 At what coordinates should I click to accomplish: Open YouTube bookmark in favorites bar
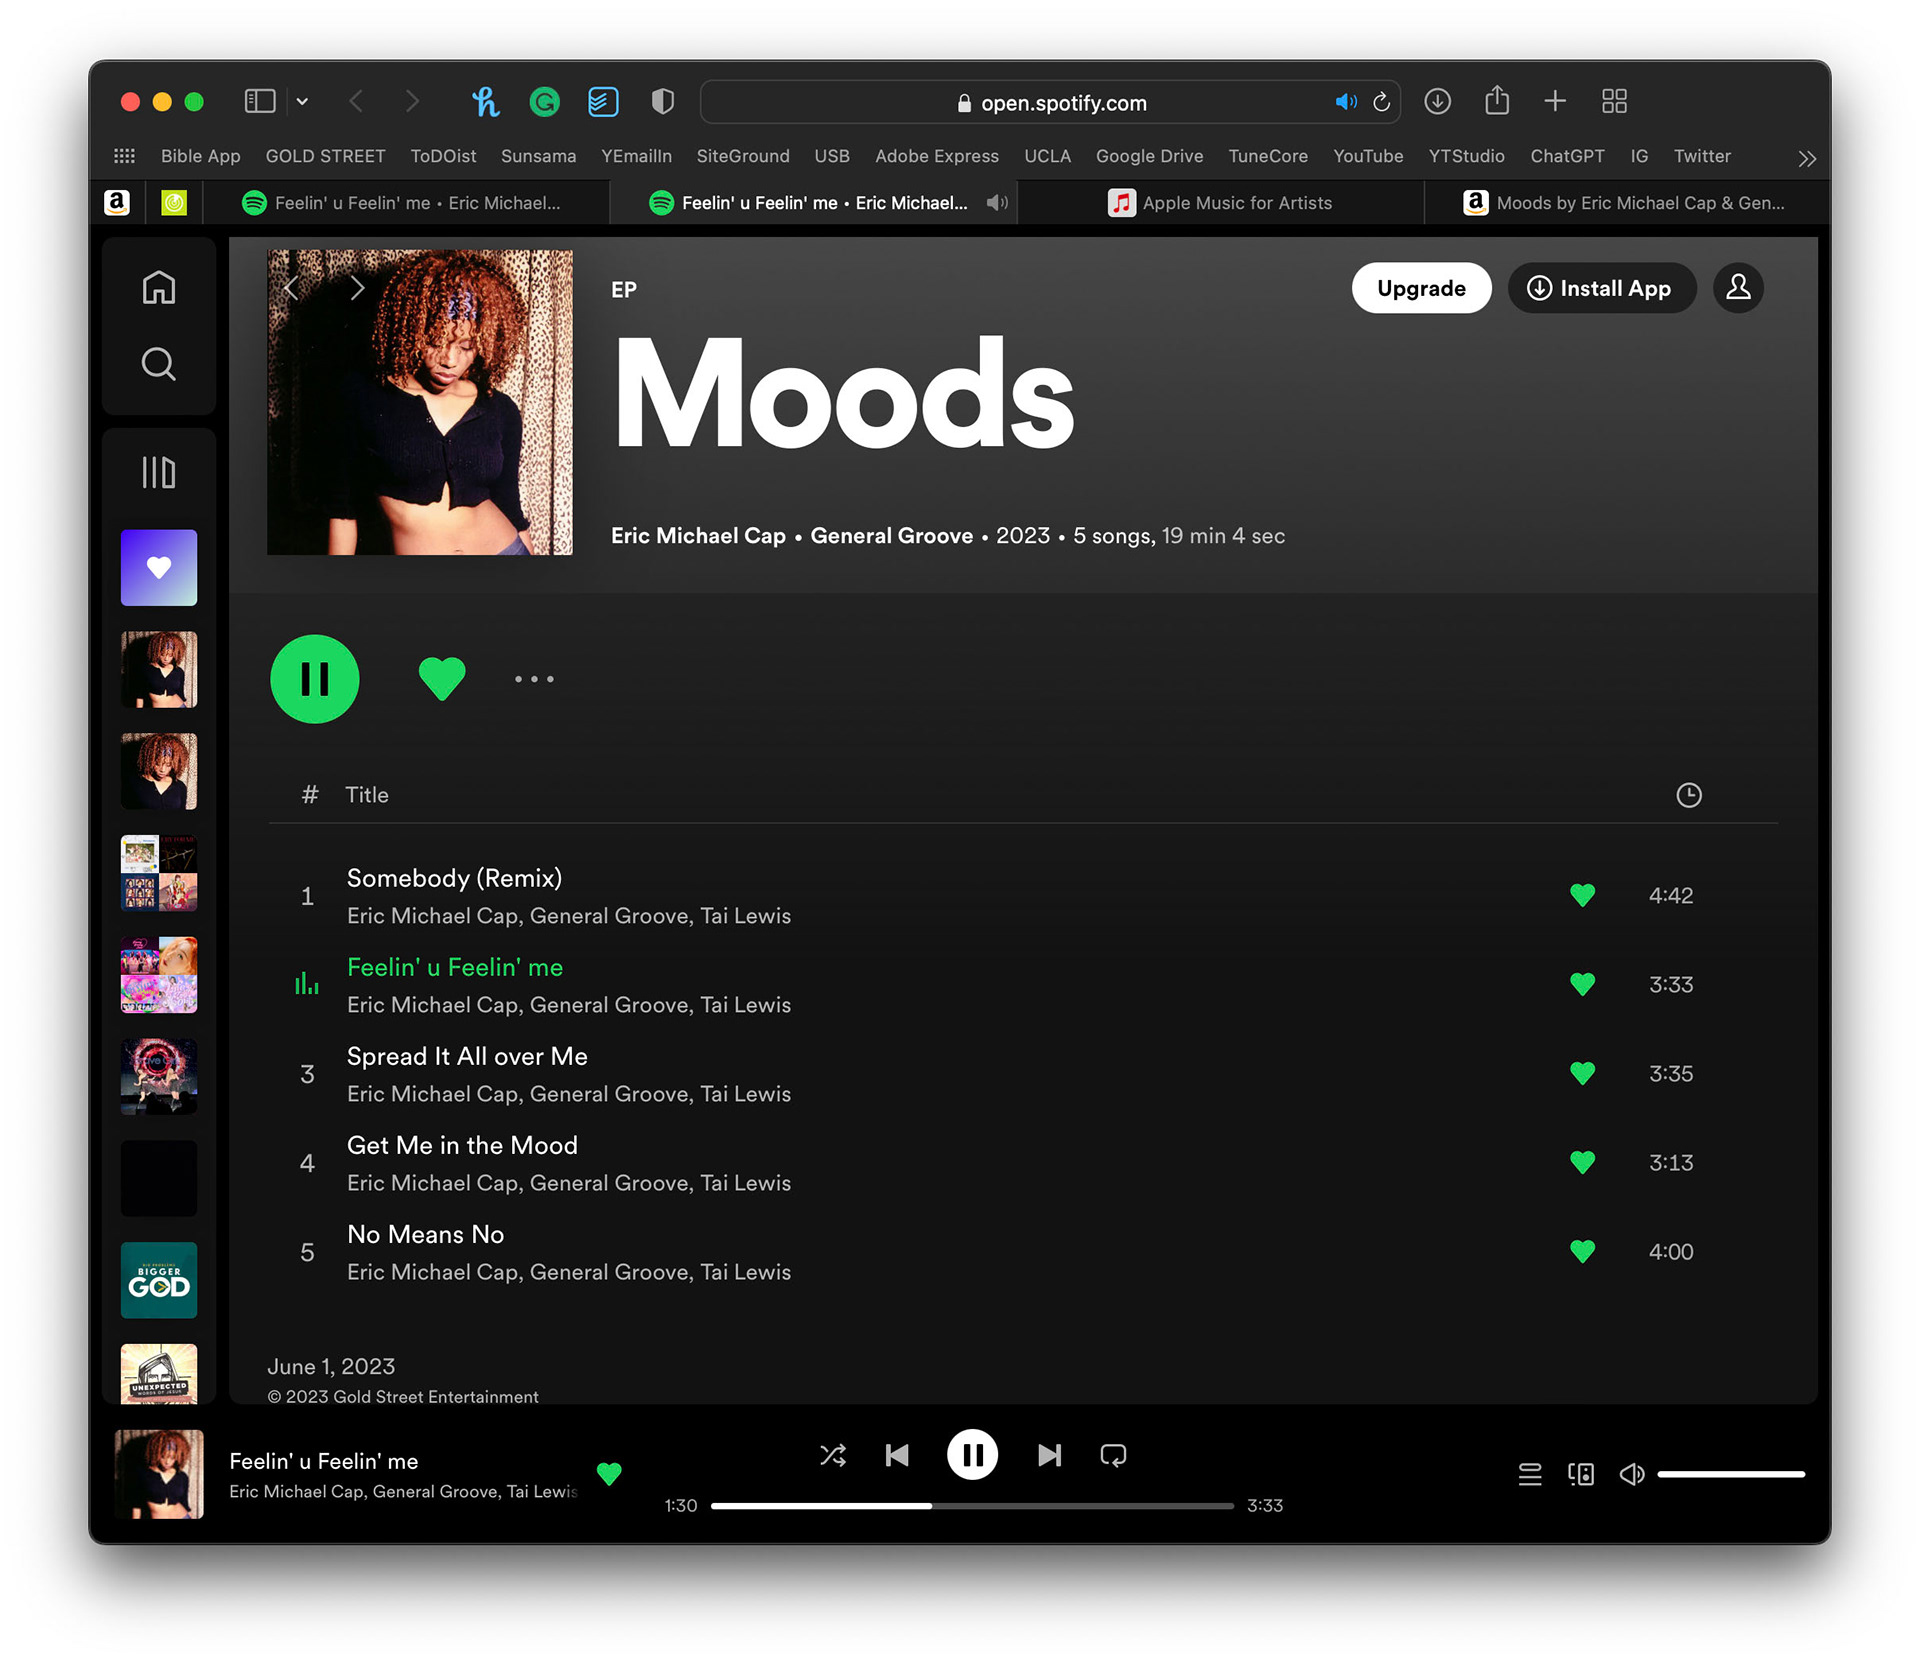[x=1367, y=156]
